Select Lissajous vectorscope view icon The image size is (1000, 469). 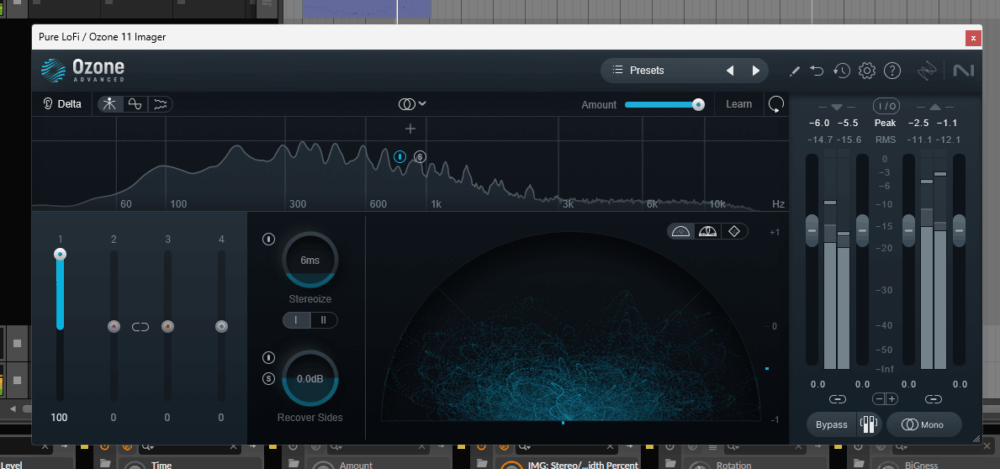click(734, 232)
